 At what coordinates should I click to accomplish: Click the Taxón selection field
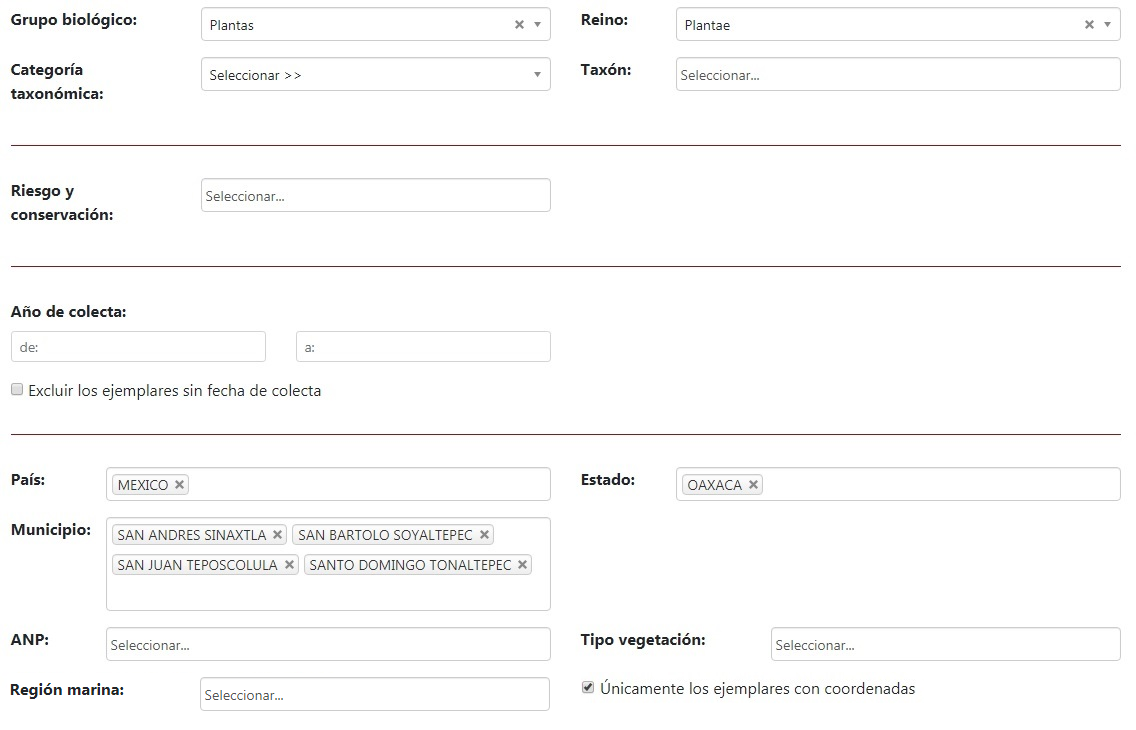897,75
